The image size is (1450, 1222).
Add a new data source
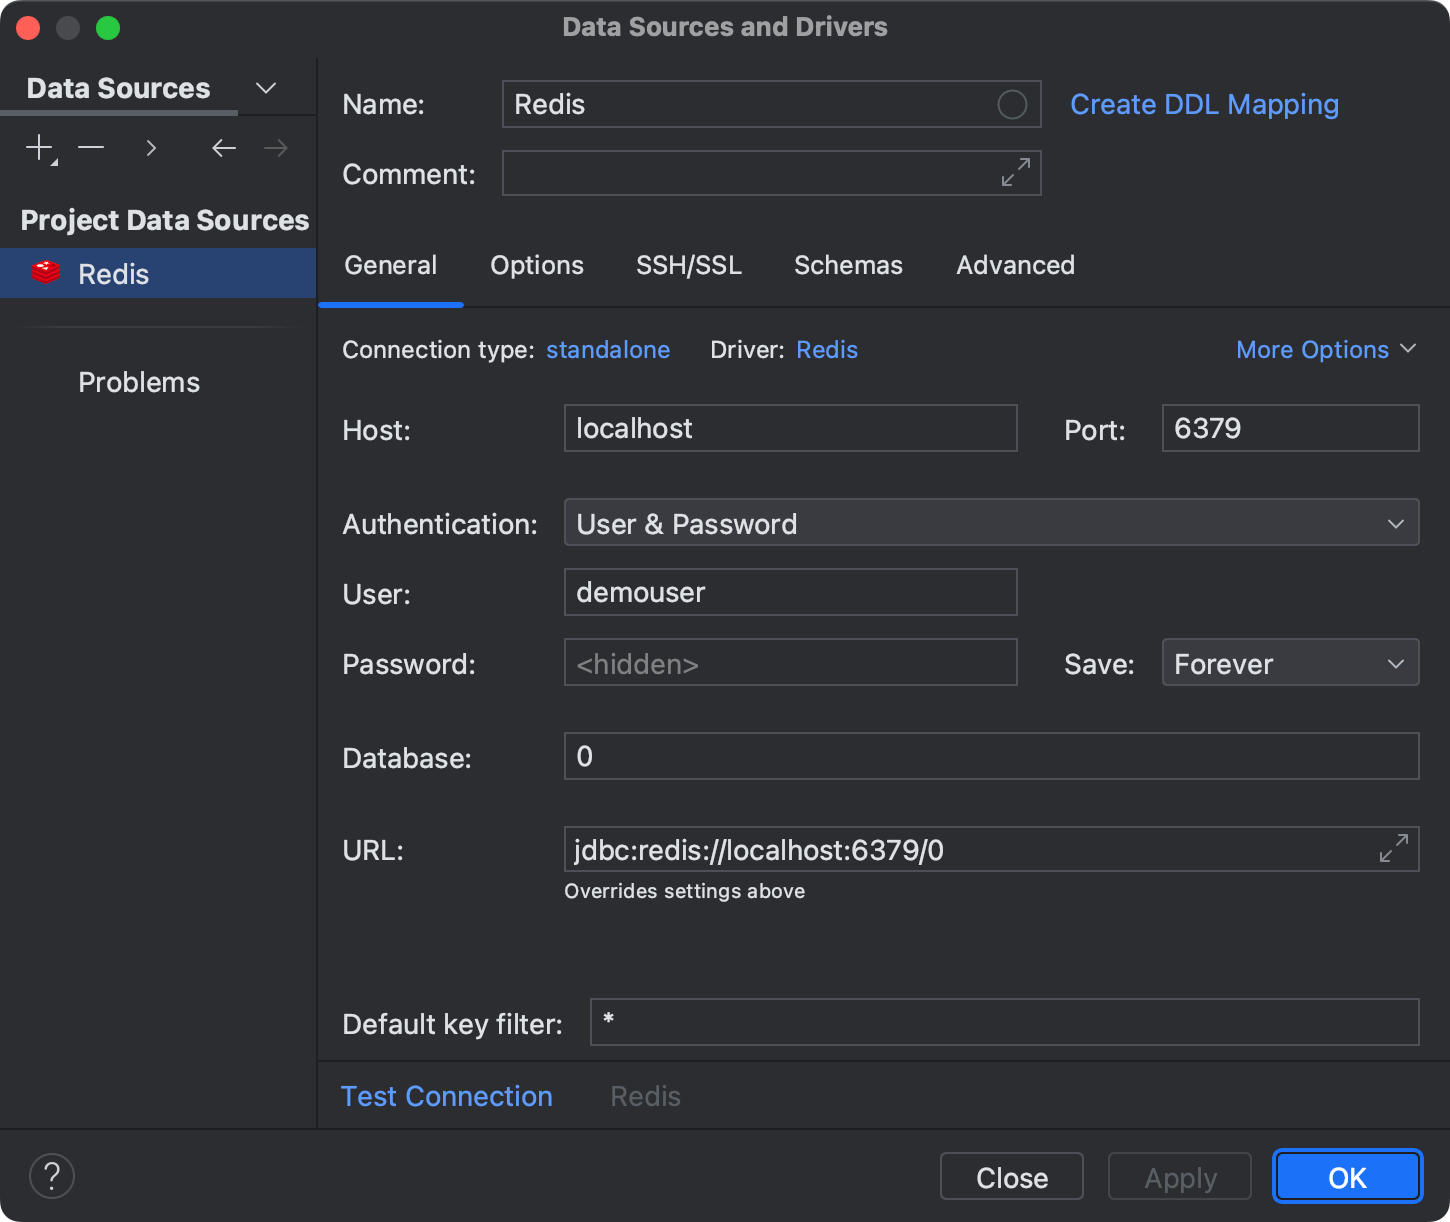(x=38, y=147)
